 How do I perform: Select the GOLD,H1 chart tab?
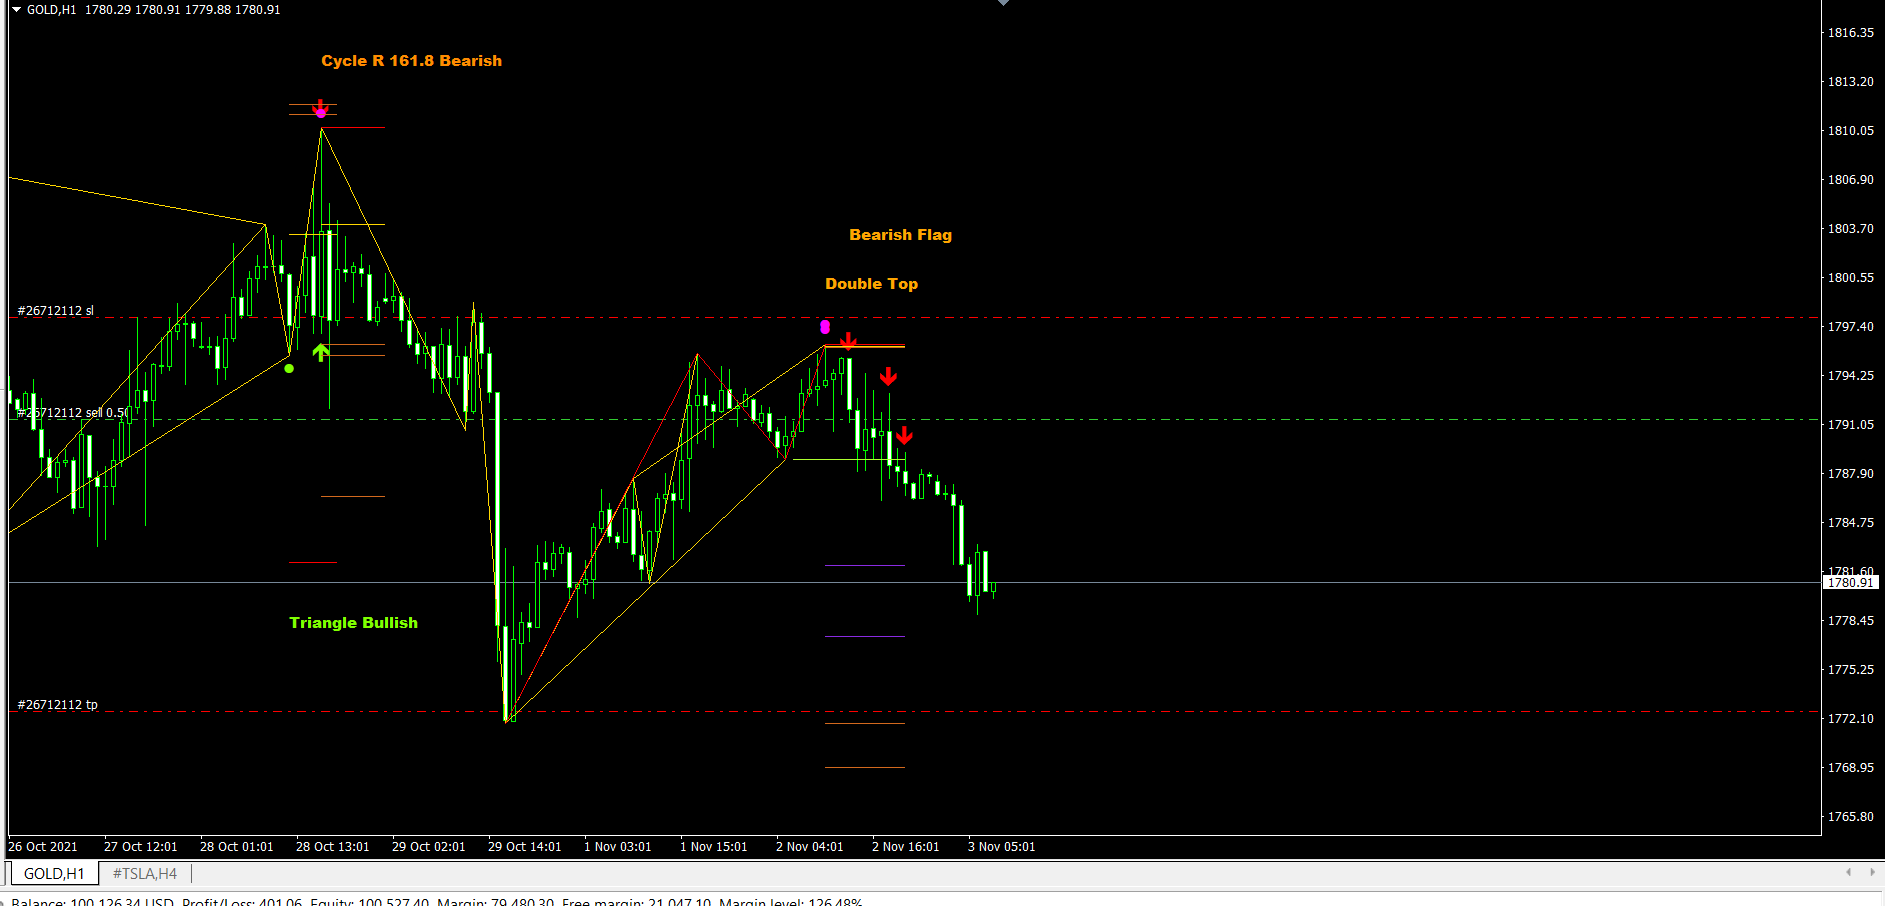click(x=54, y=874)
